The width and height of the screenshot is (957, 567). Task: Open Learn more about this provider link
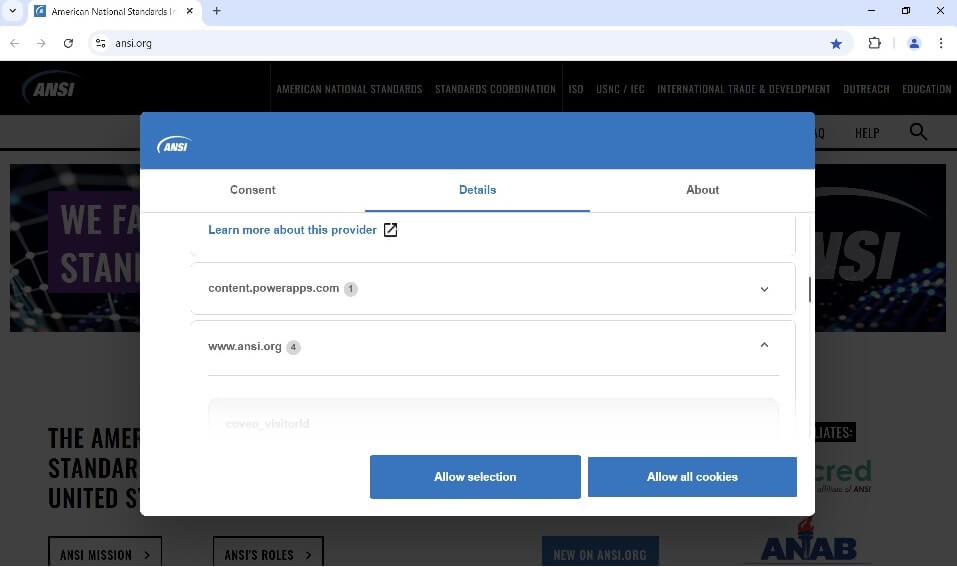(292, 229)
